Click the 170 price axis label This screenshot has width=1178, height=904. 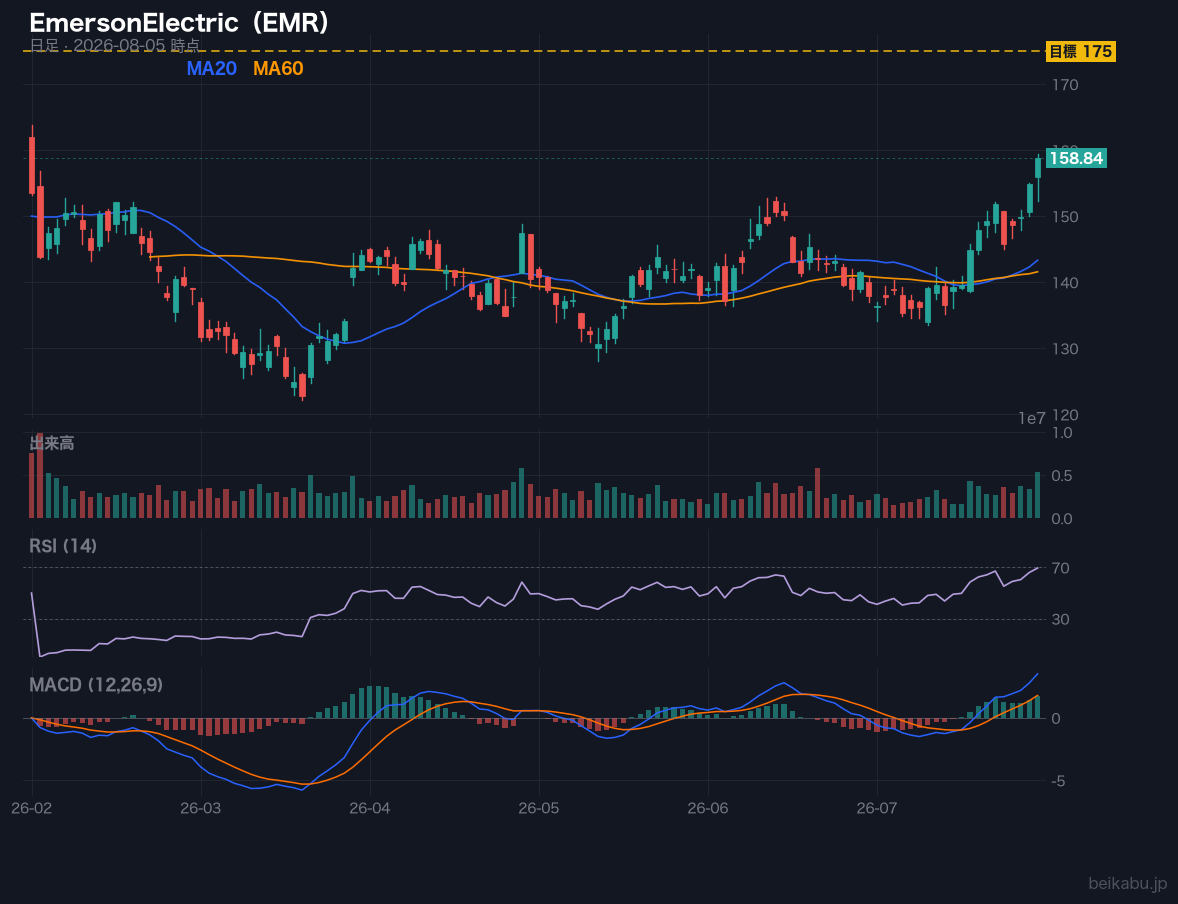(x=1065, y=85)
